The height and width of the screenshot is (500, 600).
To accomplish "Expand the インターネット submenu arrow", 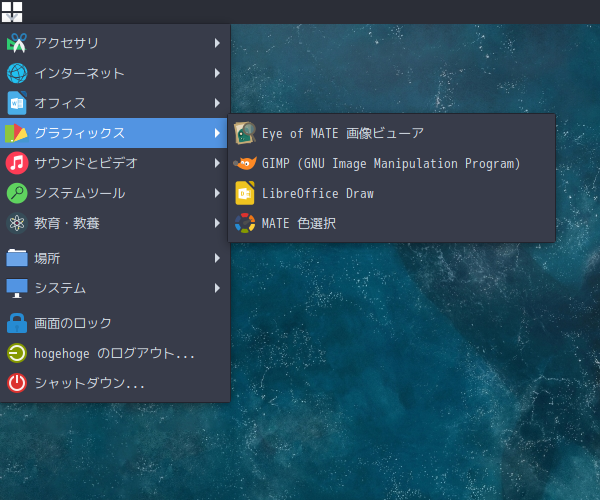I will tap(217, 73).
